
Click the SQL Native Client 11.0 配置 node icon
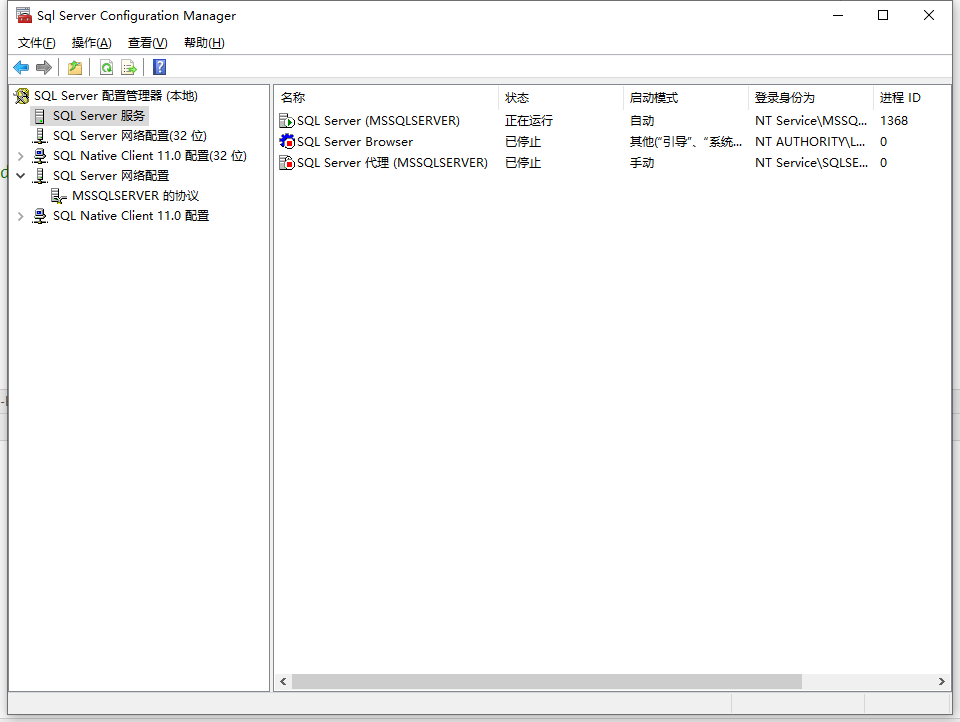click(40, 216)
